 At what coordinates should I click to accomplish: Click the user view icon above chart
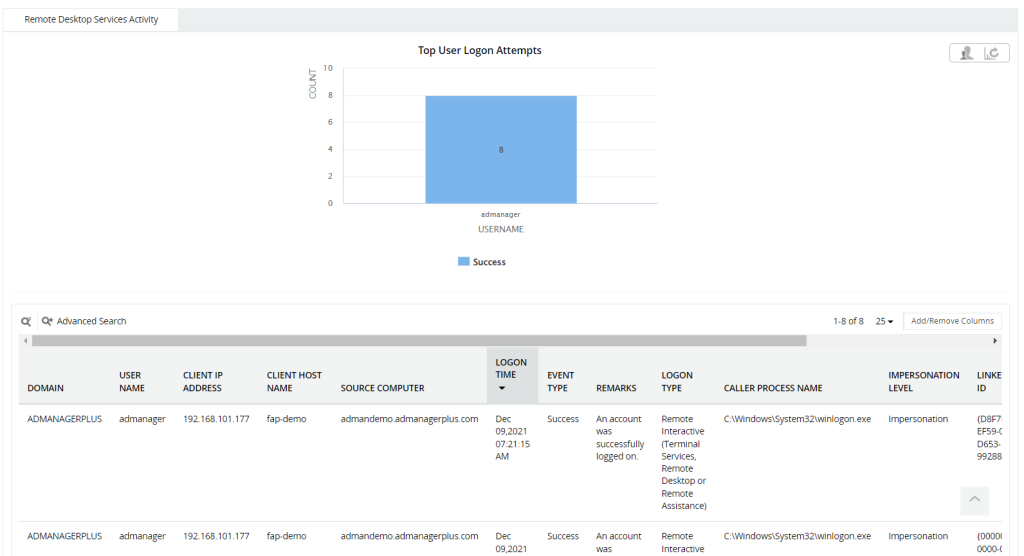pyautogui.click(x=966, y=54)
